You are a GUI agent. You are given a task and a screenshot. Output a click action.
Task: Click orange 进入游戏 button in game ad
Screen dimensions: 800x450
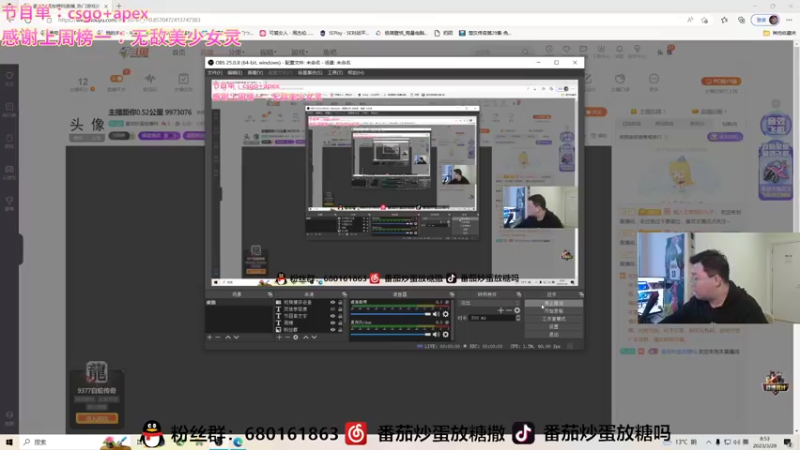point(96,418)
